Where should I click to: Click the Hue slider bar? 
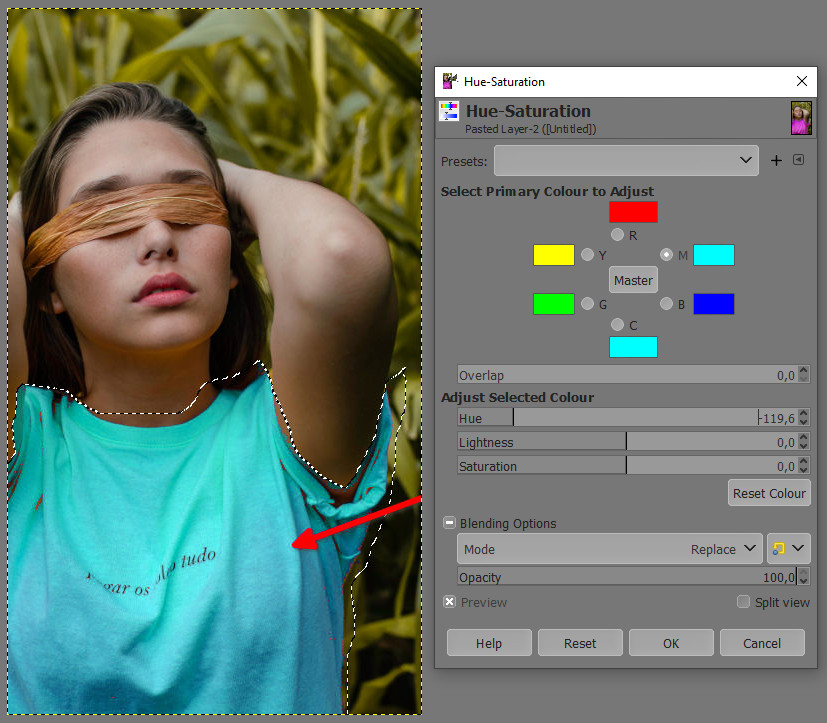tap(627, 418)
